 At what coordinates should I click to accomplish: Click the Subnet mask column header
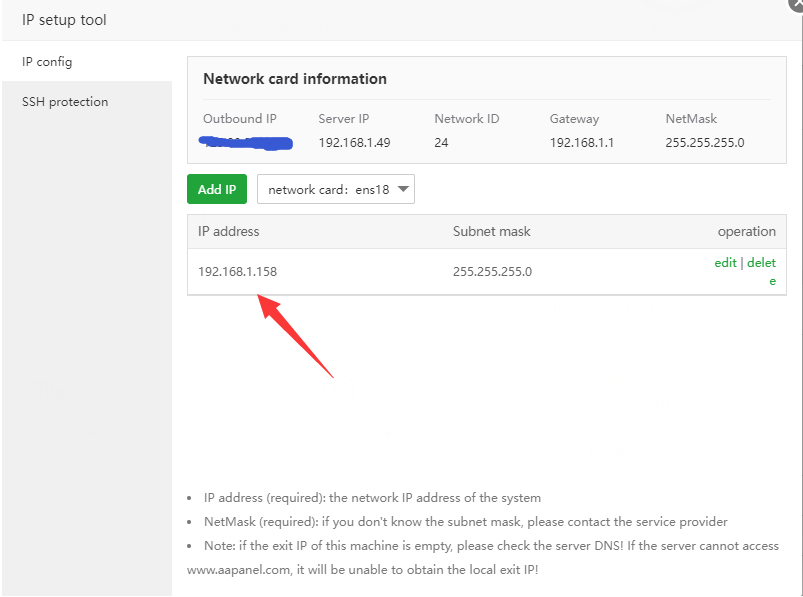point(491,231)
